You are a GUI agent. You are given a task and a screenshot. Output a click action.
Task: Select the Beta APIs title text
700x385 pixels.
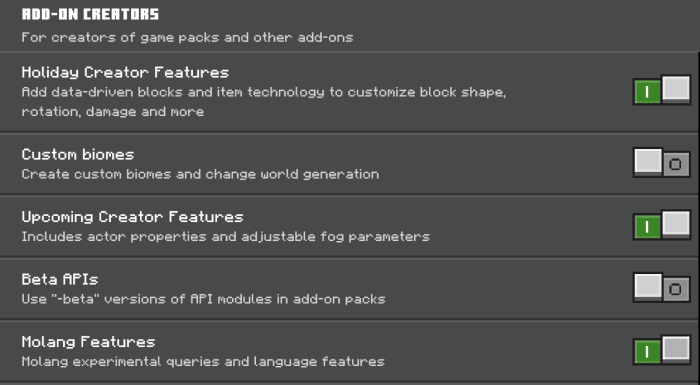coord(60,280)
